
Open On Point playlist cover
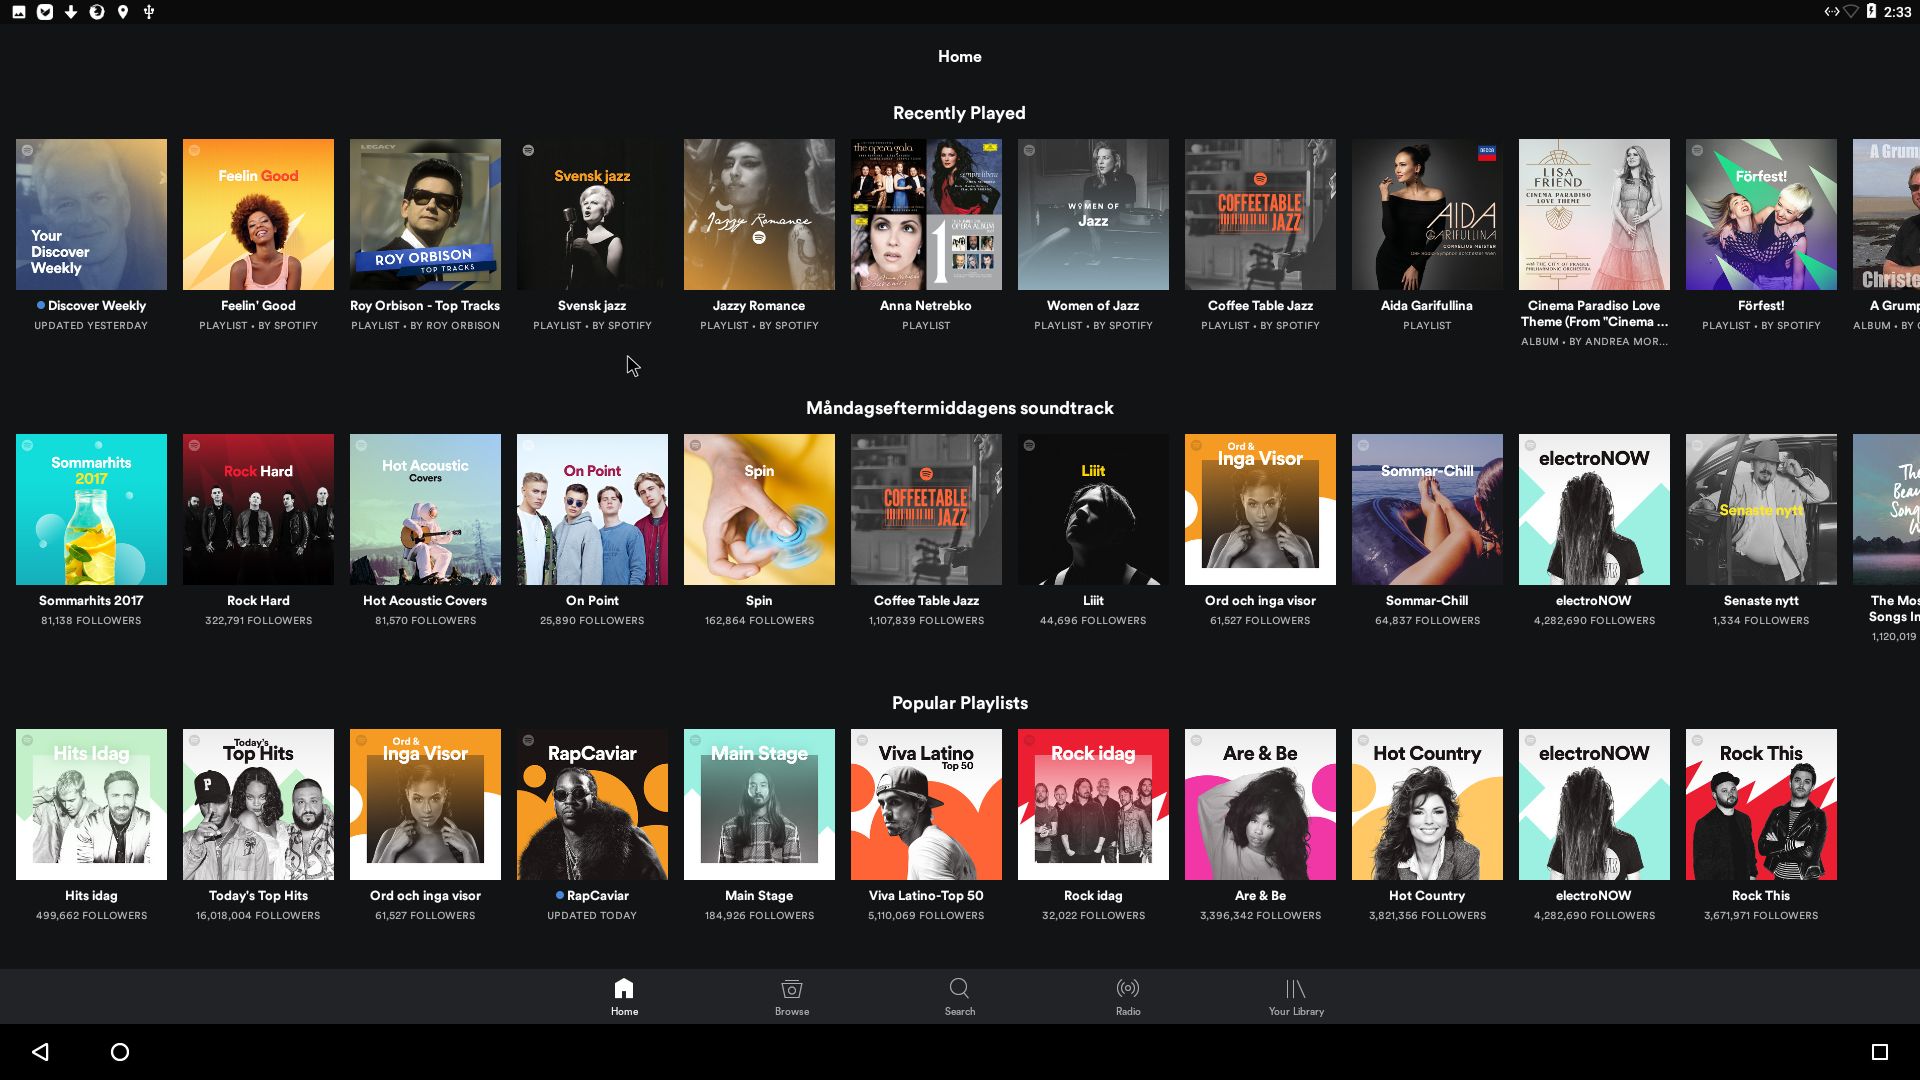click(x=592, y=509)
